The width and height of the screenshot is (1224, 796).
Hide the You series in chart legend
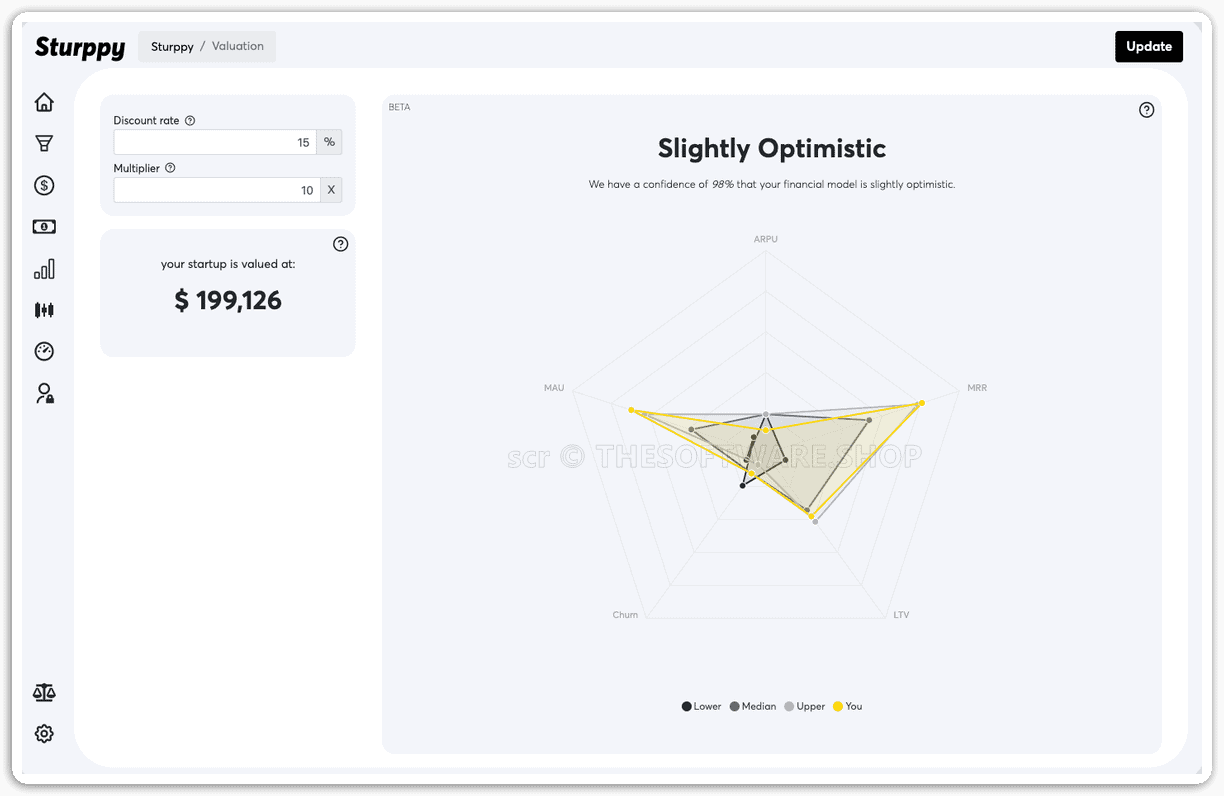click(847, 706)
